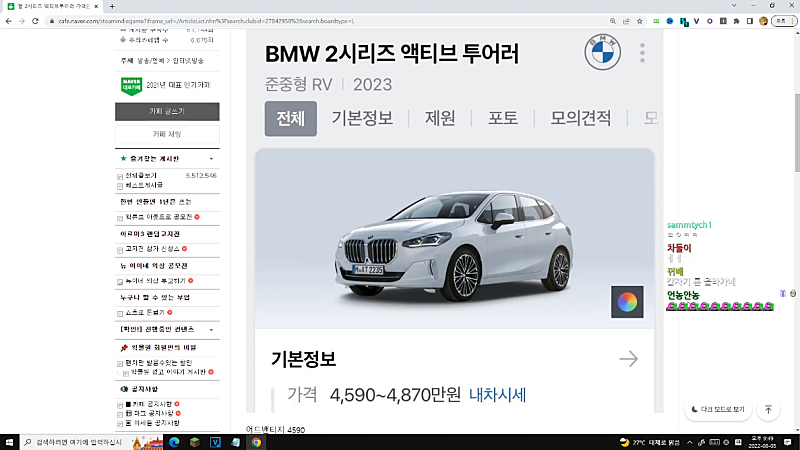Screen dimensions: 800x450
Task: Open the three-dot more options menu beside BMW logo
Action: (642, 53)
